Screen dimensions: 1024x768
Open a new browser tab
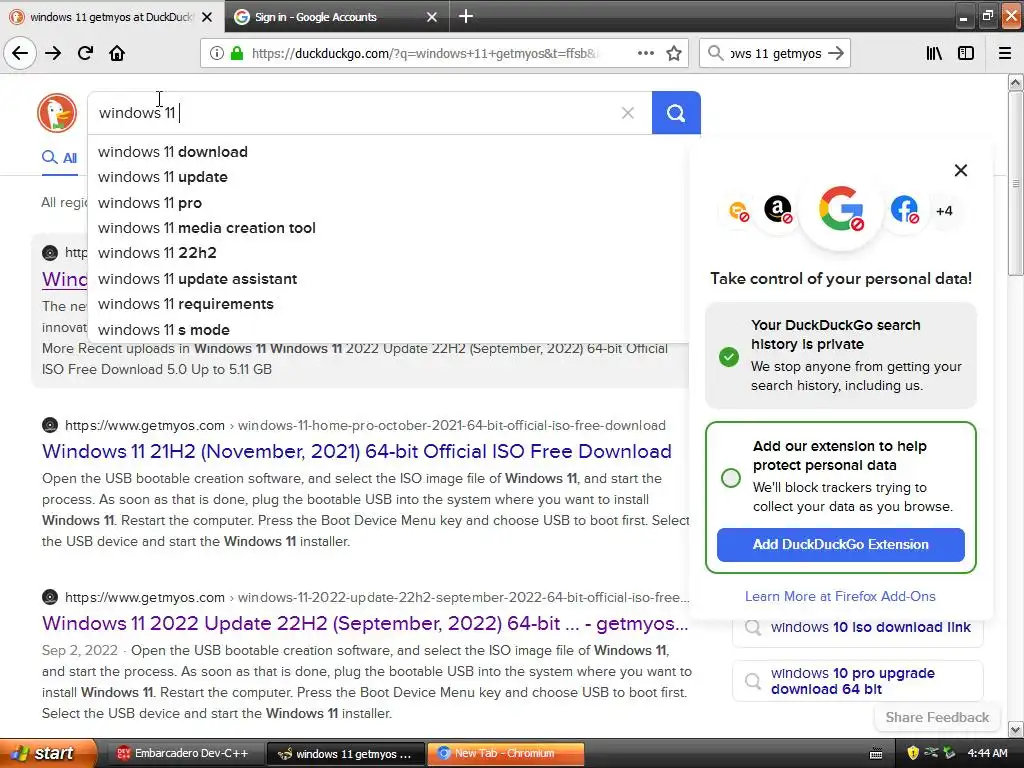[466, 16]
